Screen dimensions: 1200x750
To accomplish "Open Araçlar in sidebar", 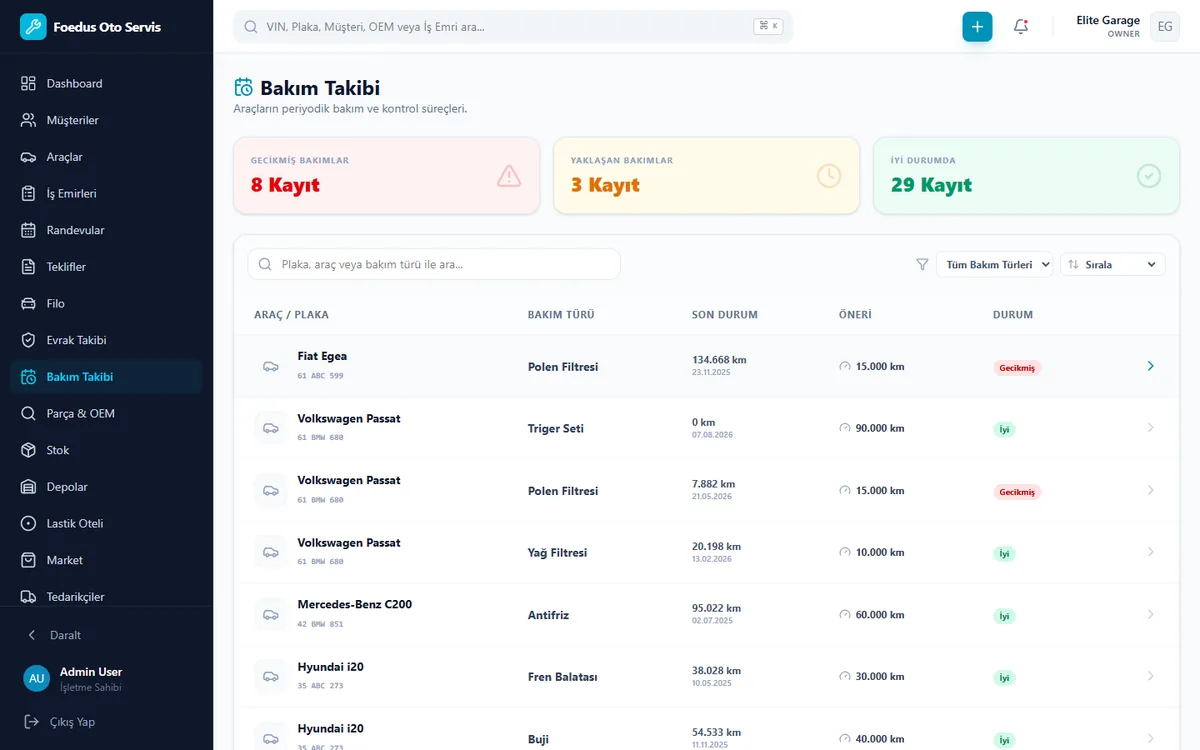I will (106, 157).
